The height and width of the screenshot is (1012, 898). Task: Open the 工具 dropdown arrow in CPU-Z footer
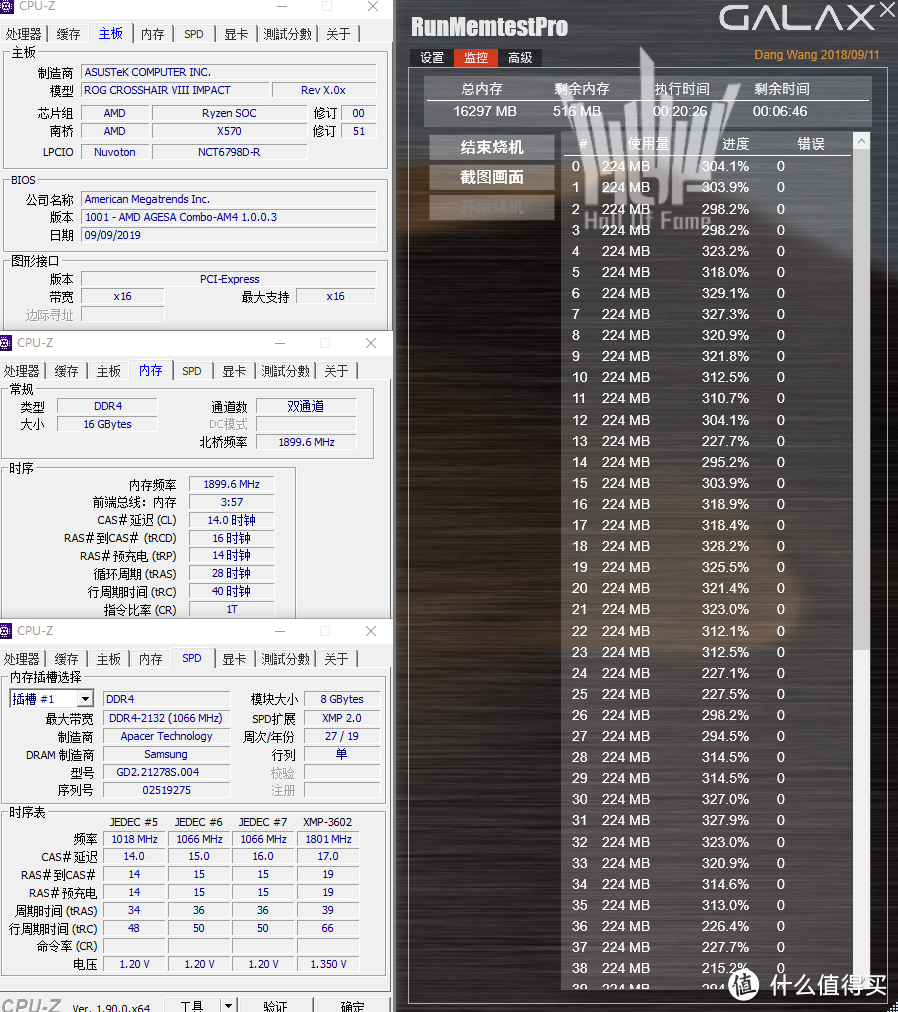[228, 1006]
